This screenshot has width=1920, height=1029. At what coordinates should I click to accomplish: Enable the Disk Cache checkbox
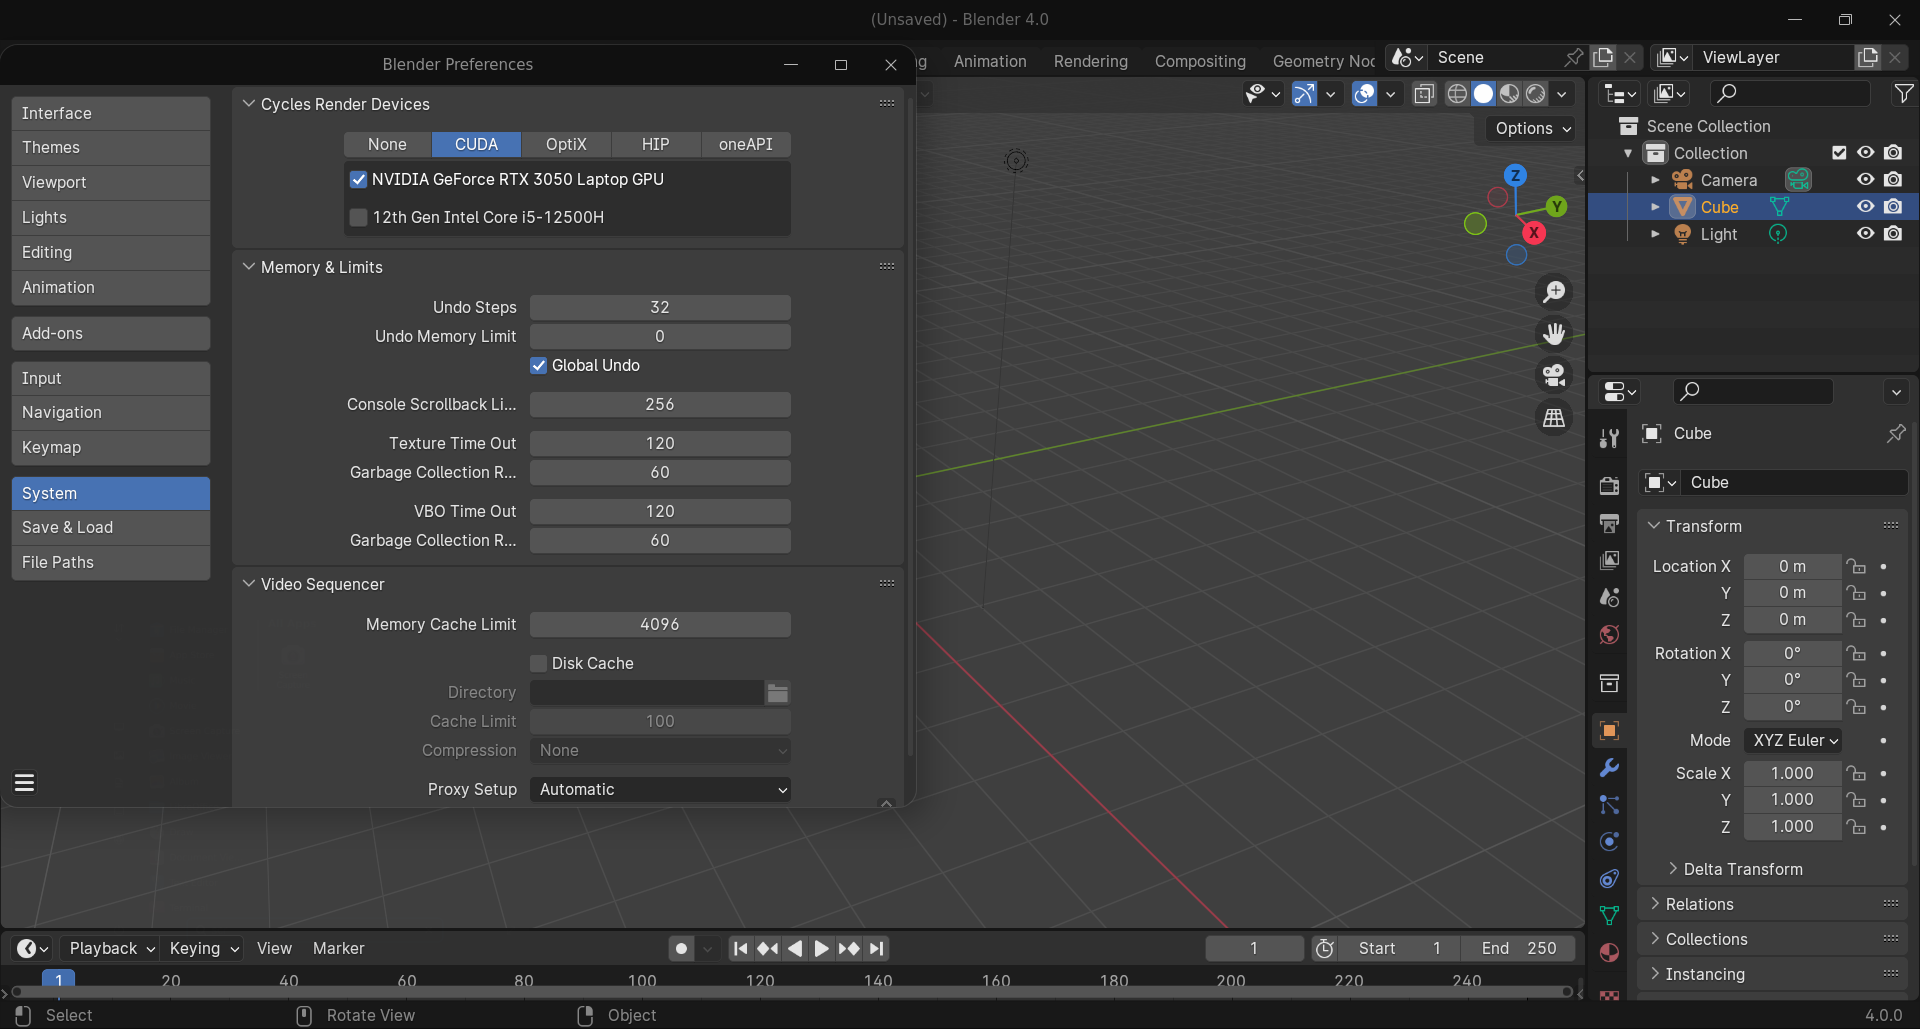point(538,663)
